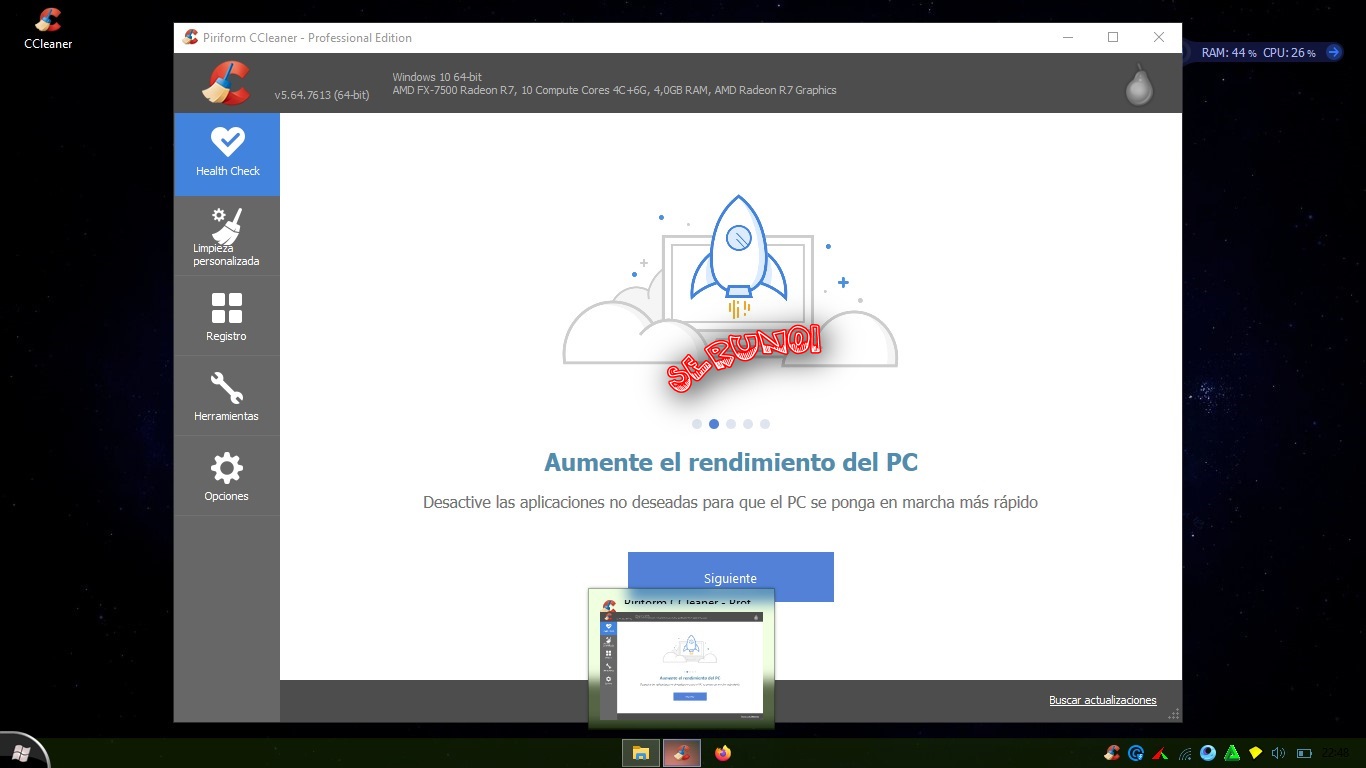Minimize the CCleaner window
The image size is (1366, 768).
[1067, 37]
